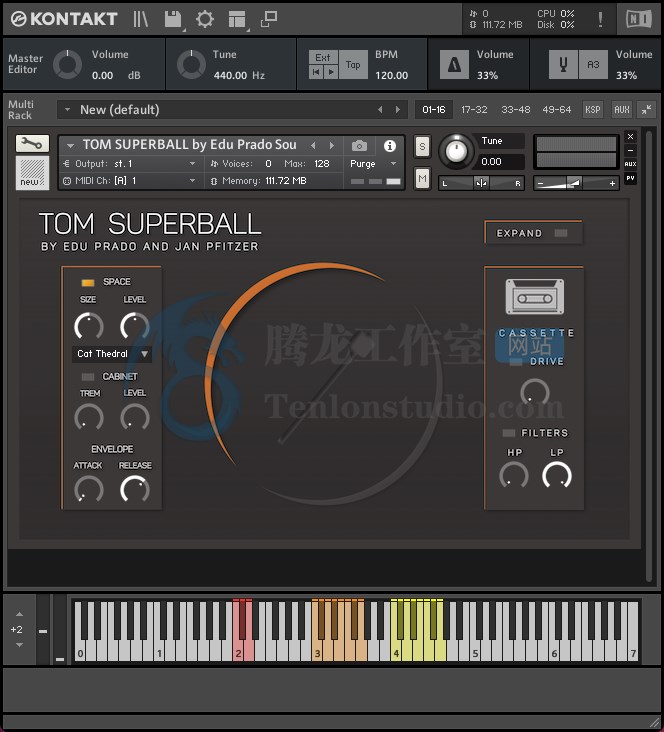Select the 49-64 rack page tab
This screenshot has width=664, height=732.
click(557, 110)
